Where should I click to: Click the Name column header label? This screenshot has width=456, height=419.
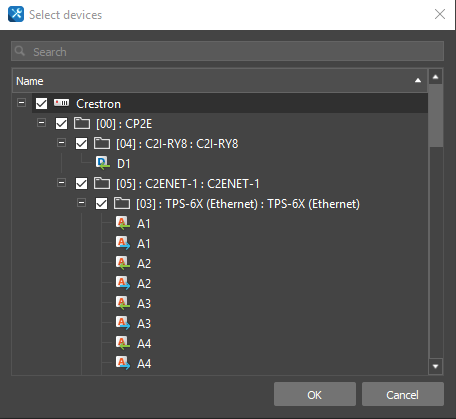click(x=30, y=81)
